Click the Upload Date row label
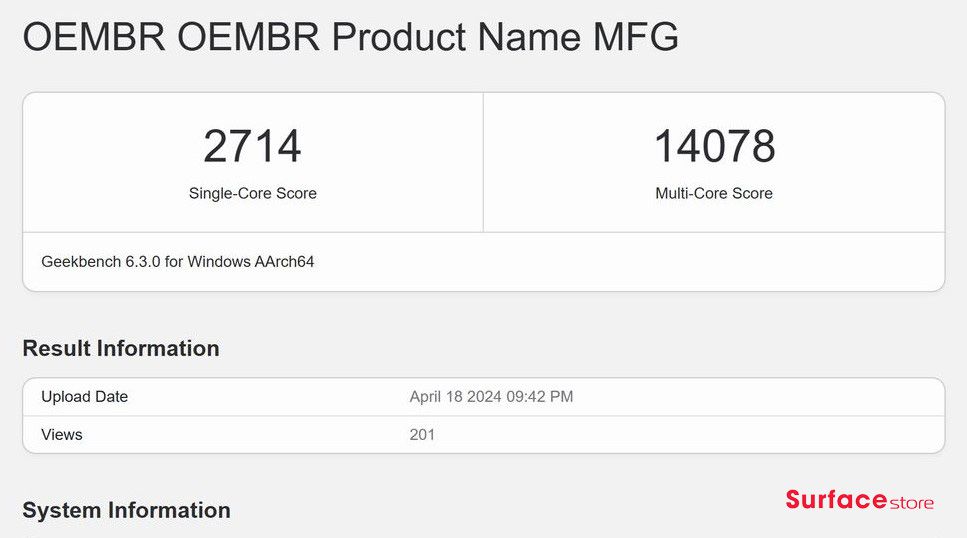Viewport: 967px width, 538px height. click(x=84, y=397)
